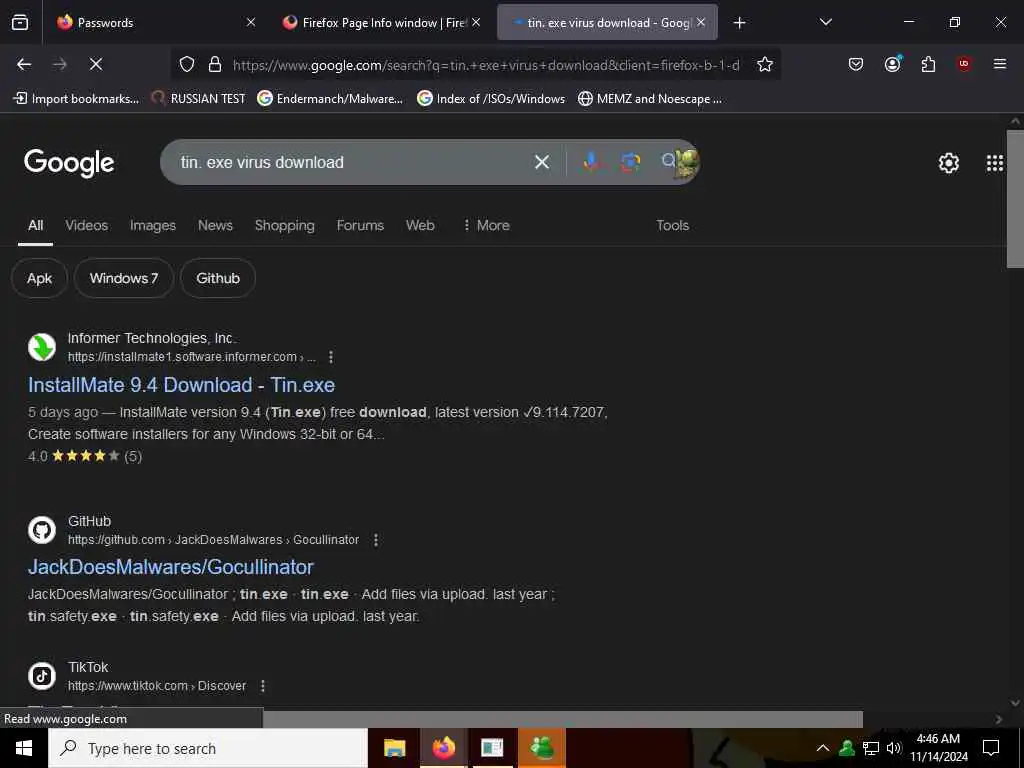This screenshot has width=1024, height=768.
Task: Save page to Pocket
Action: click(x=856, y=64)
